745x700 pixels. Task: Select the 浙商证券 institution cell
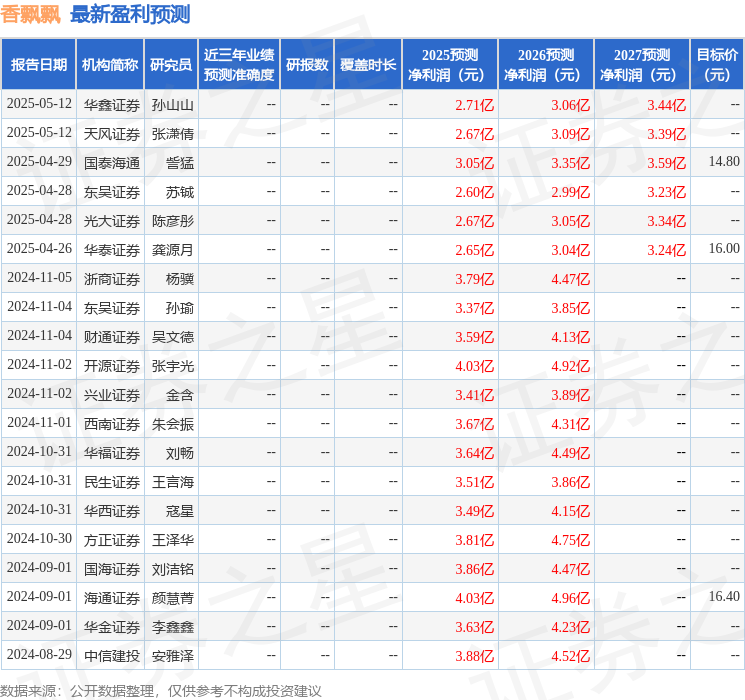point(112,279)
